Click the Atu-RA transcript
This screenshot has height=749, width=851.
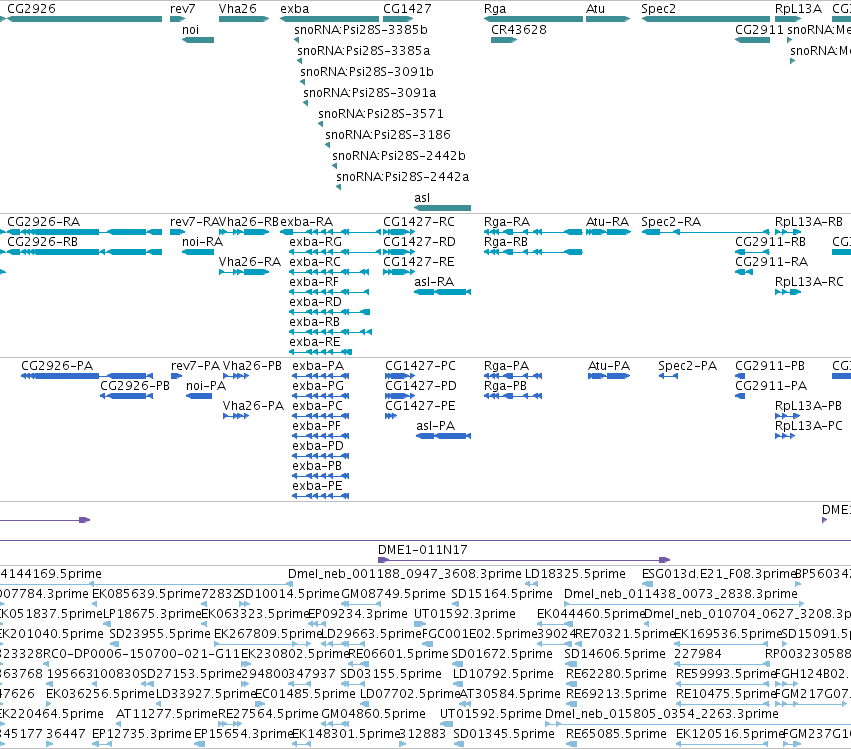(x=608, y=232)
